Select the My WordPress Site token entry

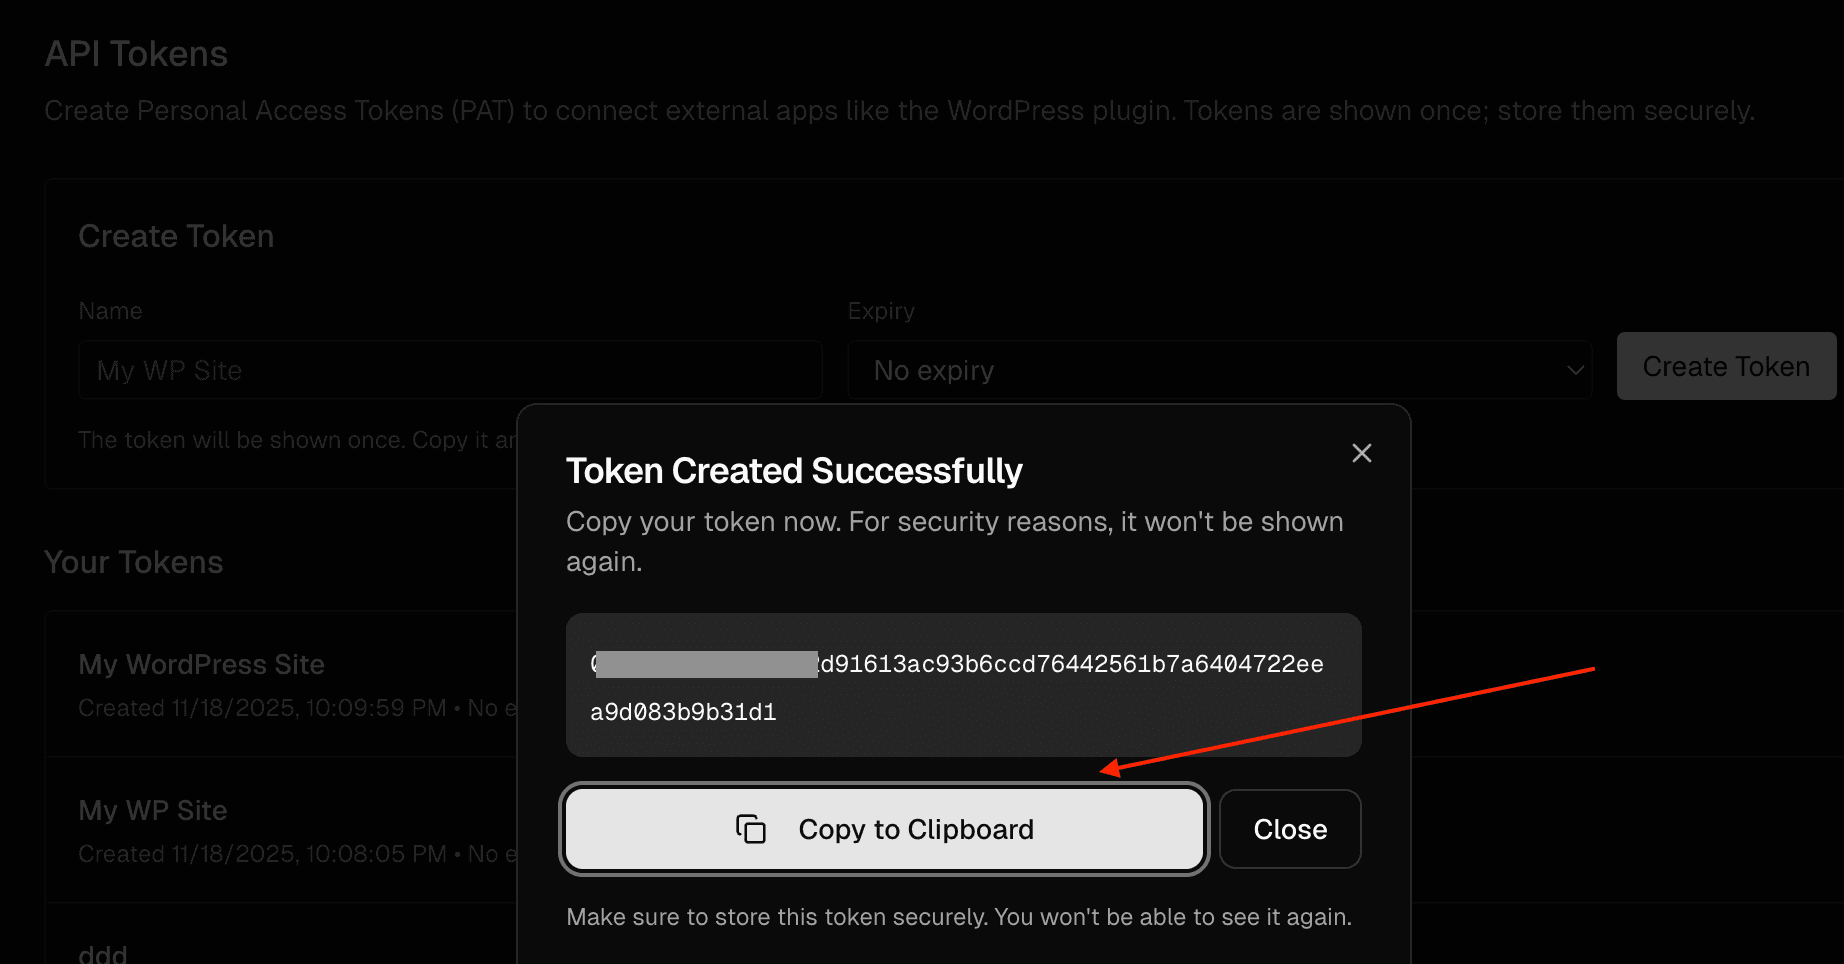202,665
